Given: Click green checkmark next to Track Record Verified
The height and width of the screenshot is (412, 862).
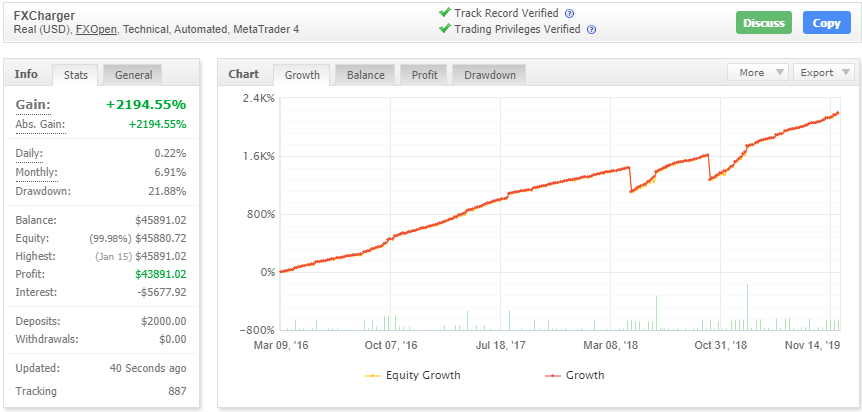Looking at the screenshot, I should click(x=444, y=13).
